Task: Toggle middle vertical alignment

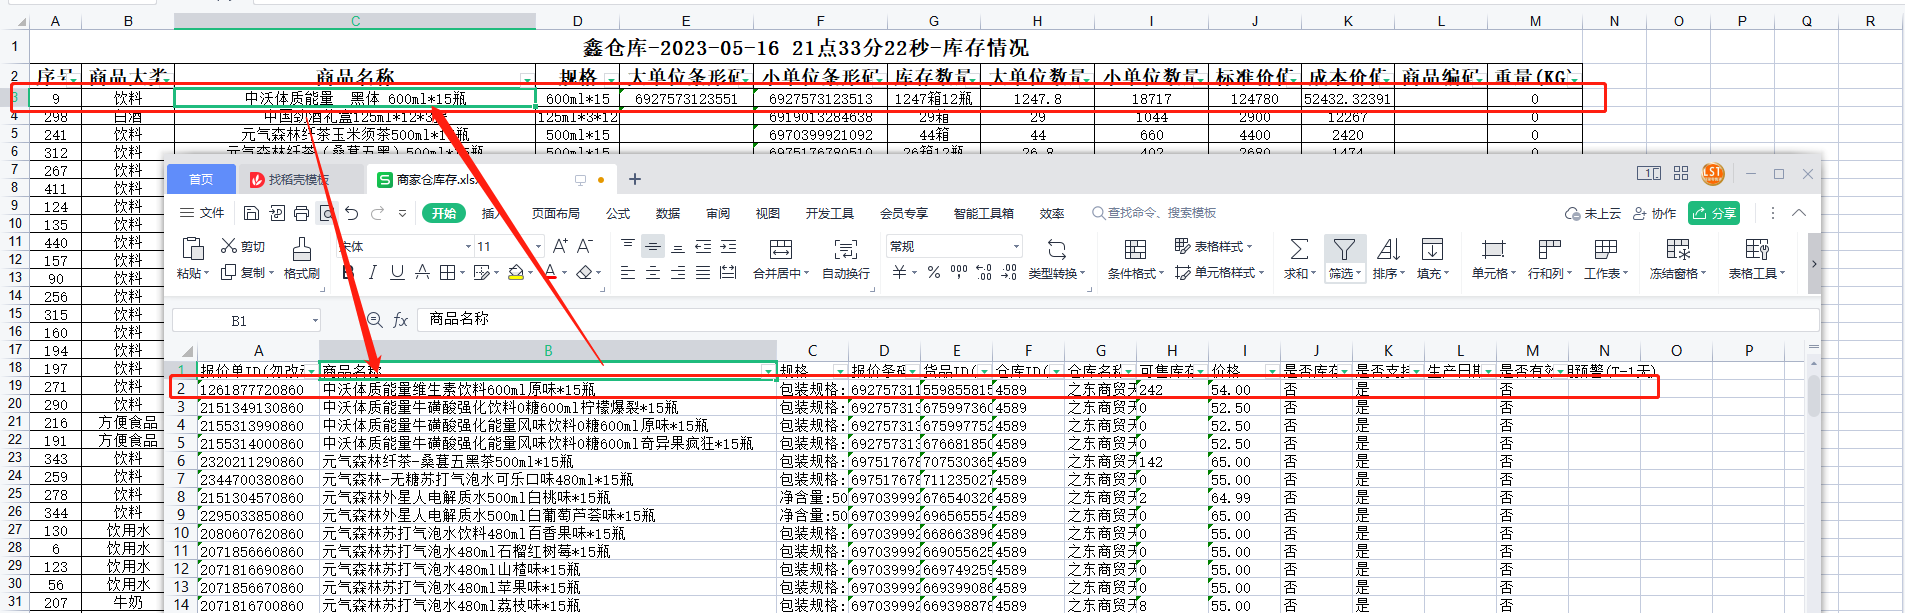Action: pyautogui.click(x=652, y=246)
